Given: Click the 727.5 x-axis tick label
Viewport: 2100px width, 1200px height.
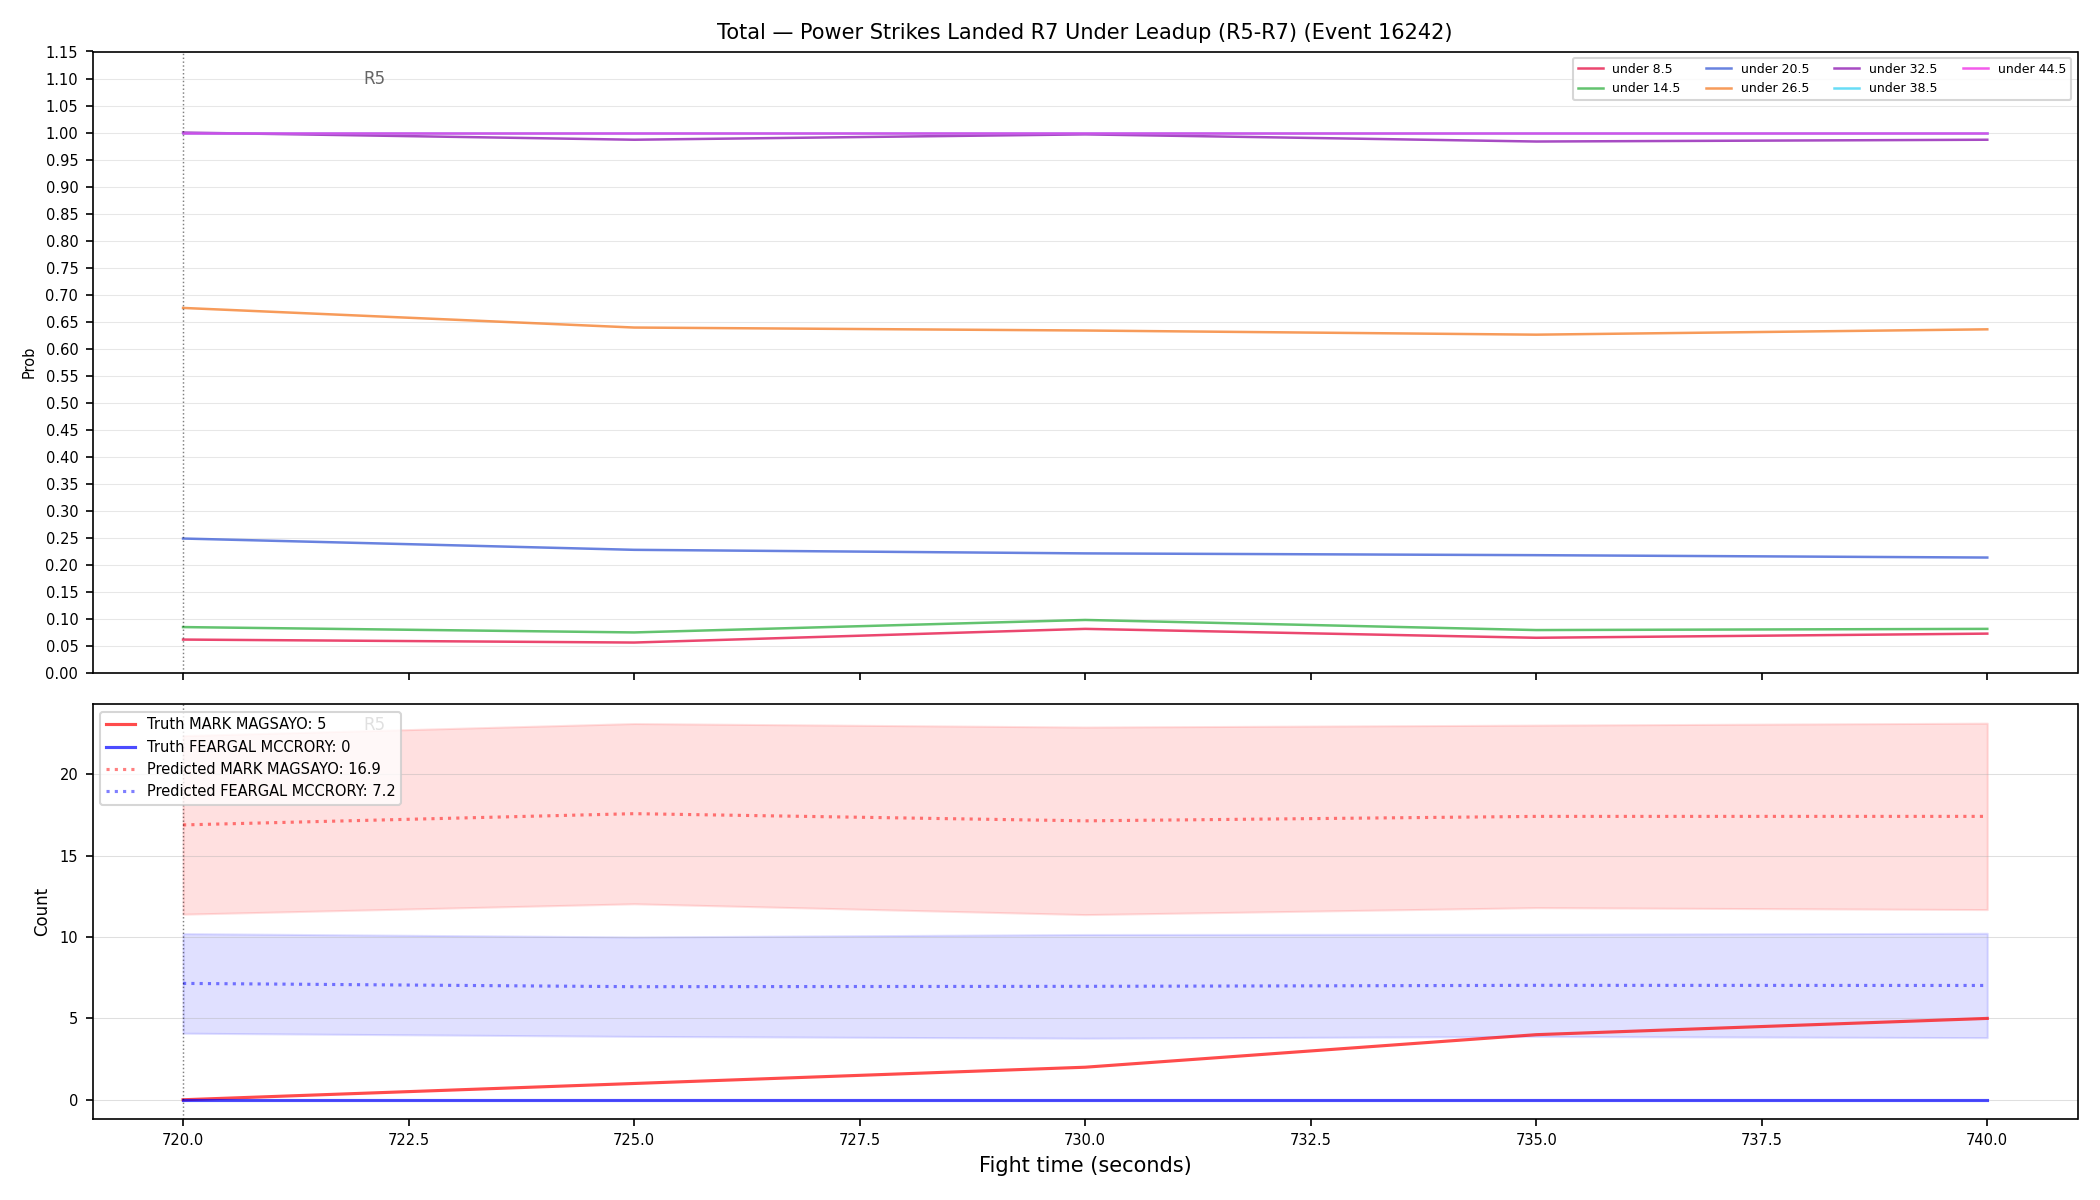Looking at the screenshot, I should pos(859,1139).
